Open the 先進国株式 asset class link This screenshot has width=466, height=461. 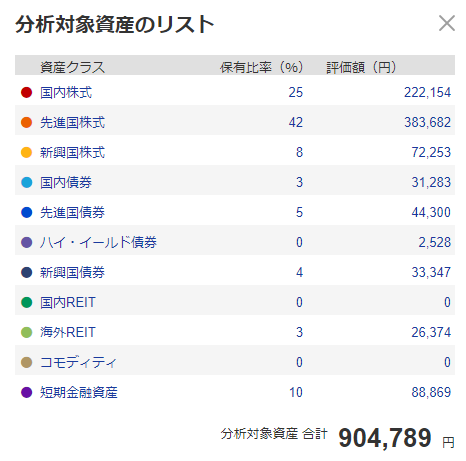[x=72, y=123]
